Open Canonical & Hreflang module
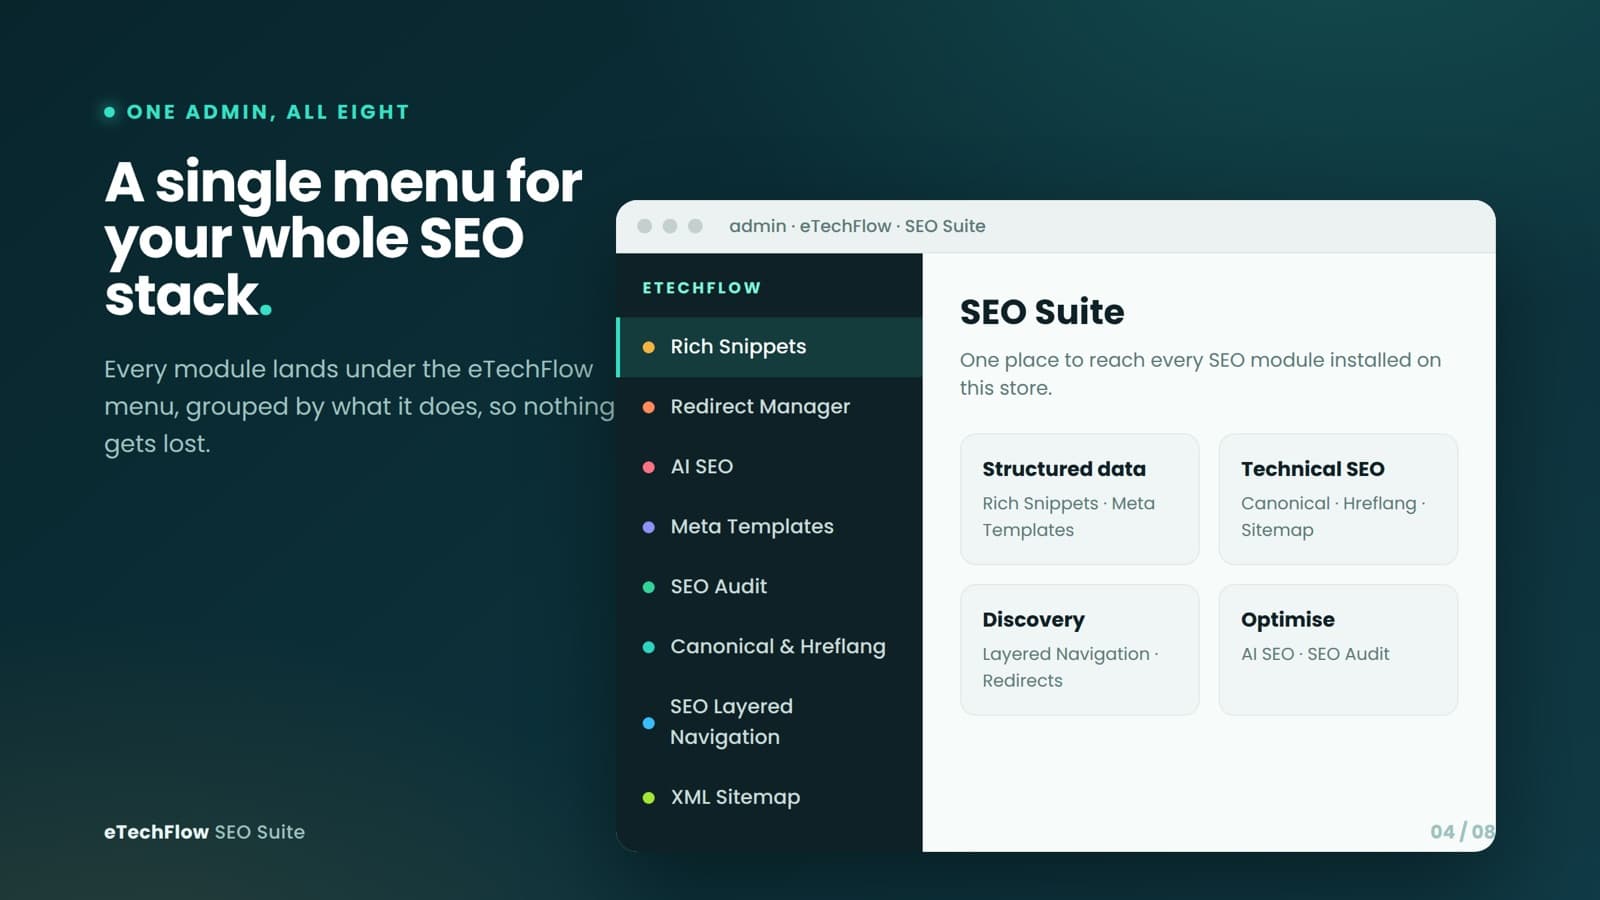 click(x=770, y=647)
